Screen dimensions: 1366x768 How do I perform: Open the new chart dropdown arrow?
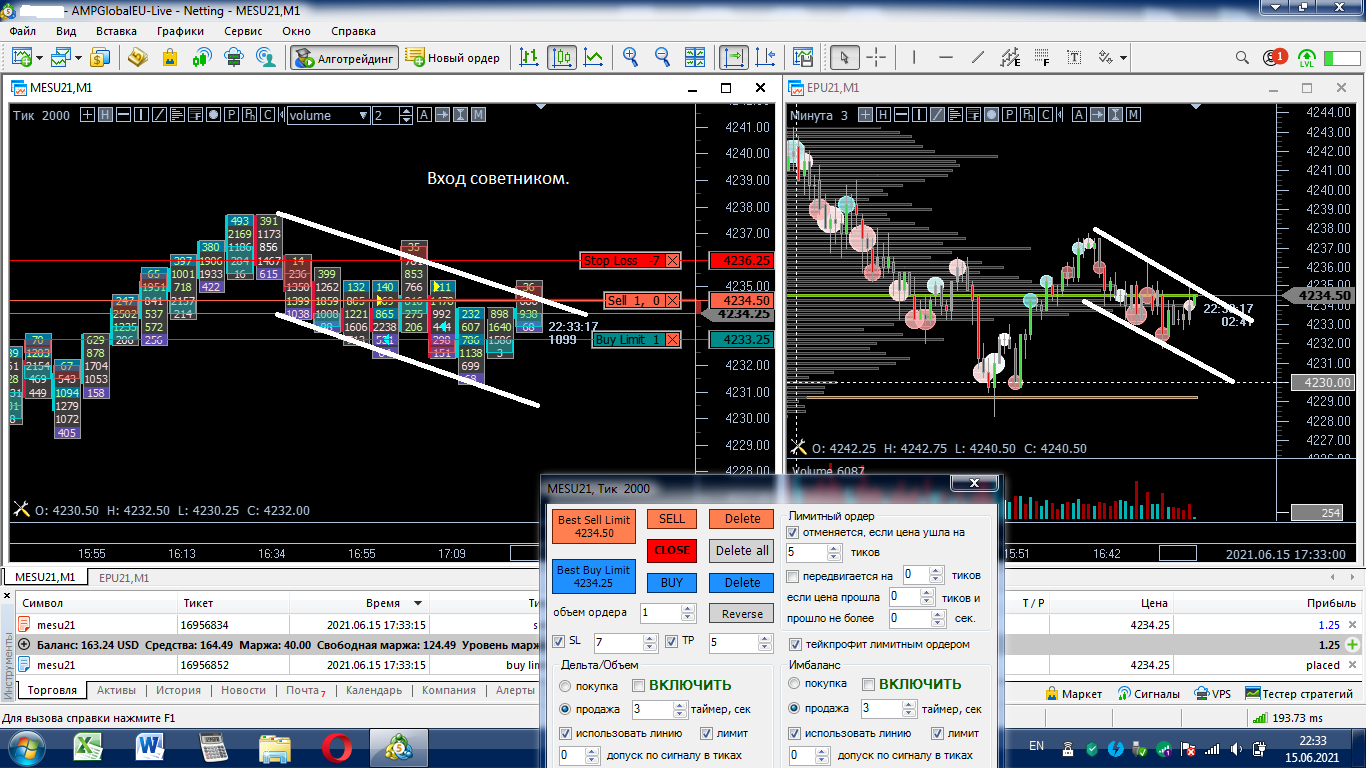click(38, 58)
